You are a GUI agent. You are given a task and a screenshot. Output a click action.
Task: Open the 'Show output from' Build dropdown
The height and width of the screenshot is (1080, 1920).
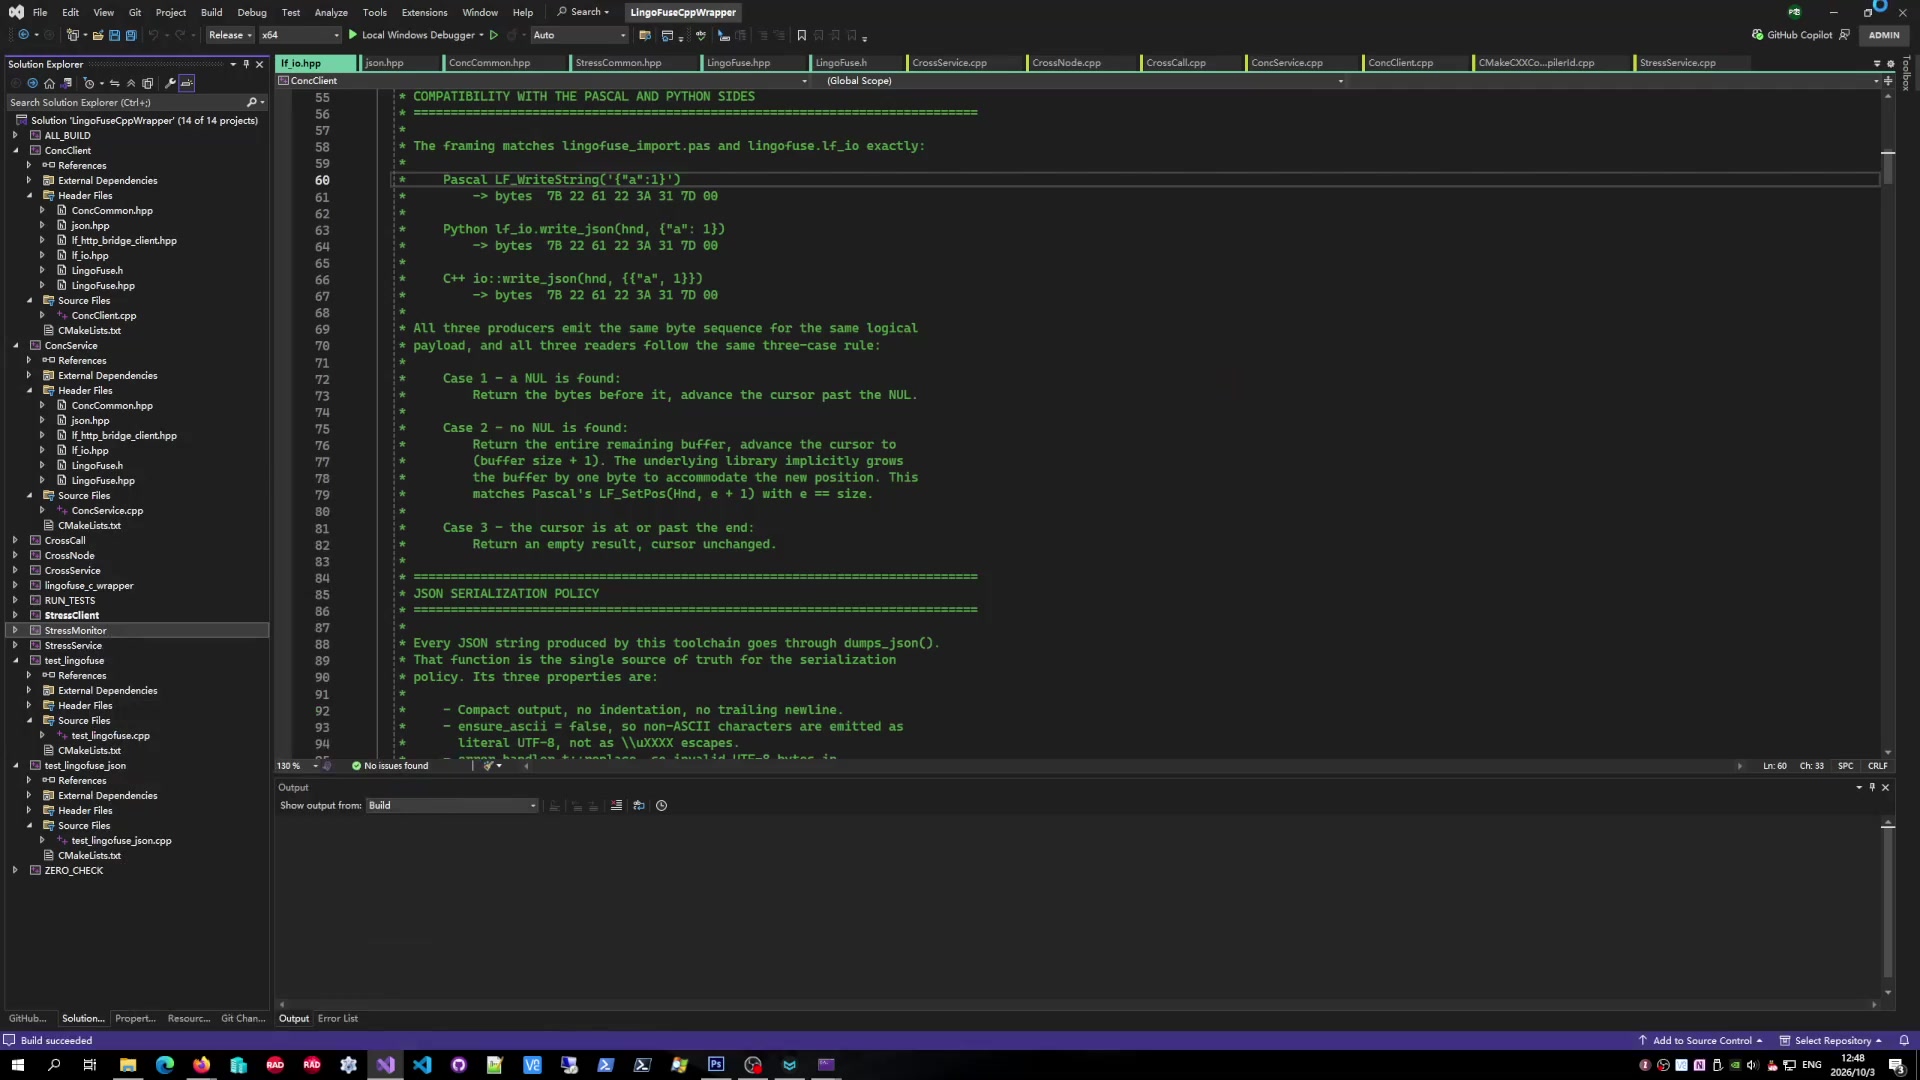(x=452, y=806)
